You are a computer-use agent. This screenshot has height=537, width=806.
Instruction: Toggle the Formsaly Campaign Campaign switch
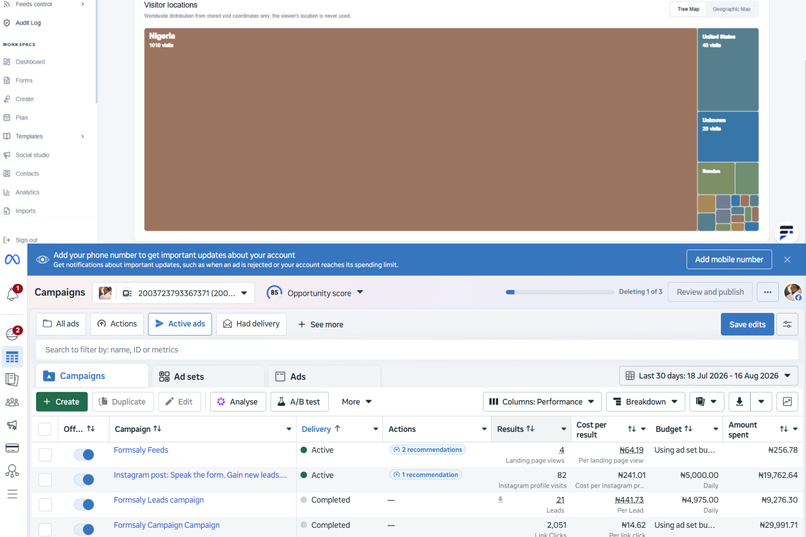click(x=84, y=529)
